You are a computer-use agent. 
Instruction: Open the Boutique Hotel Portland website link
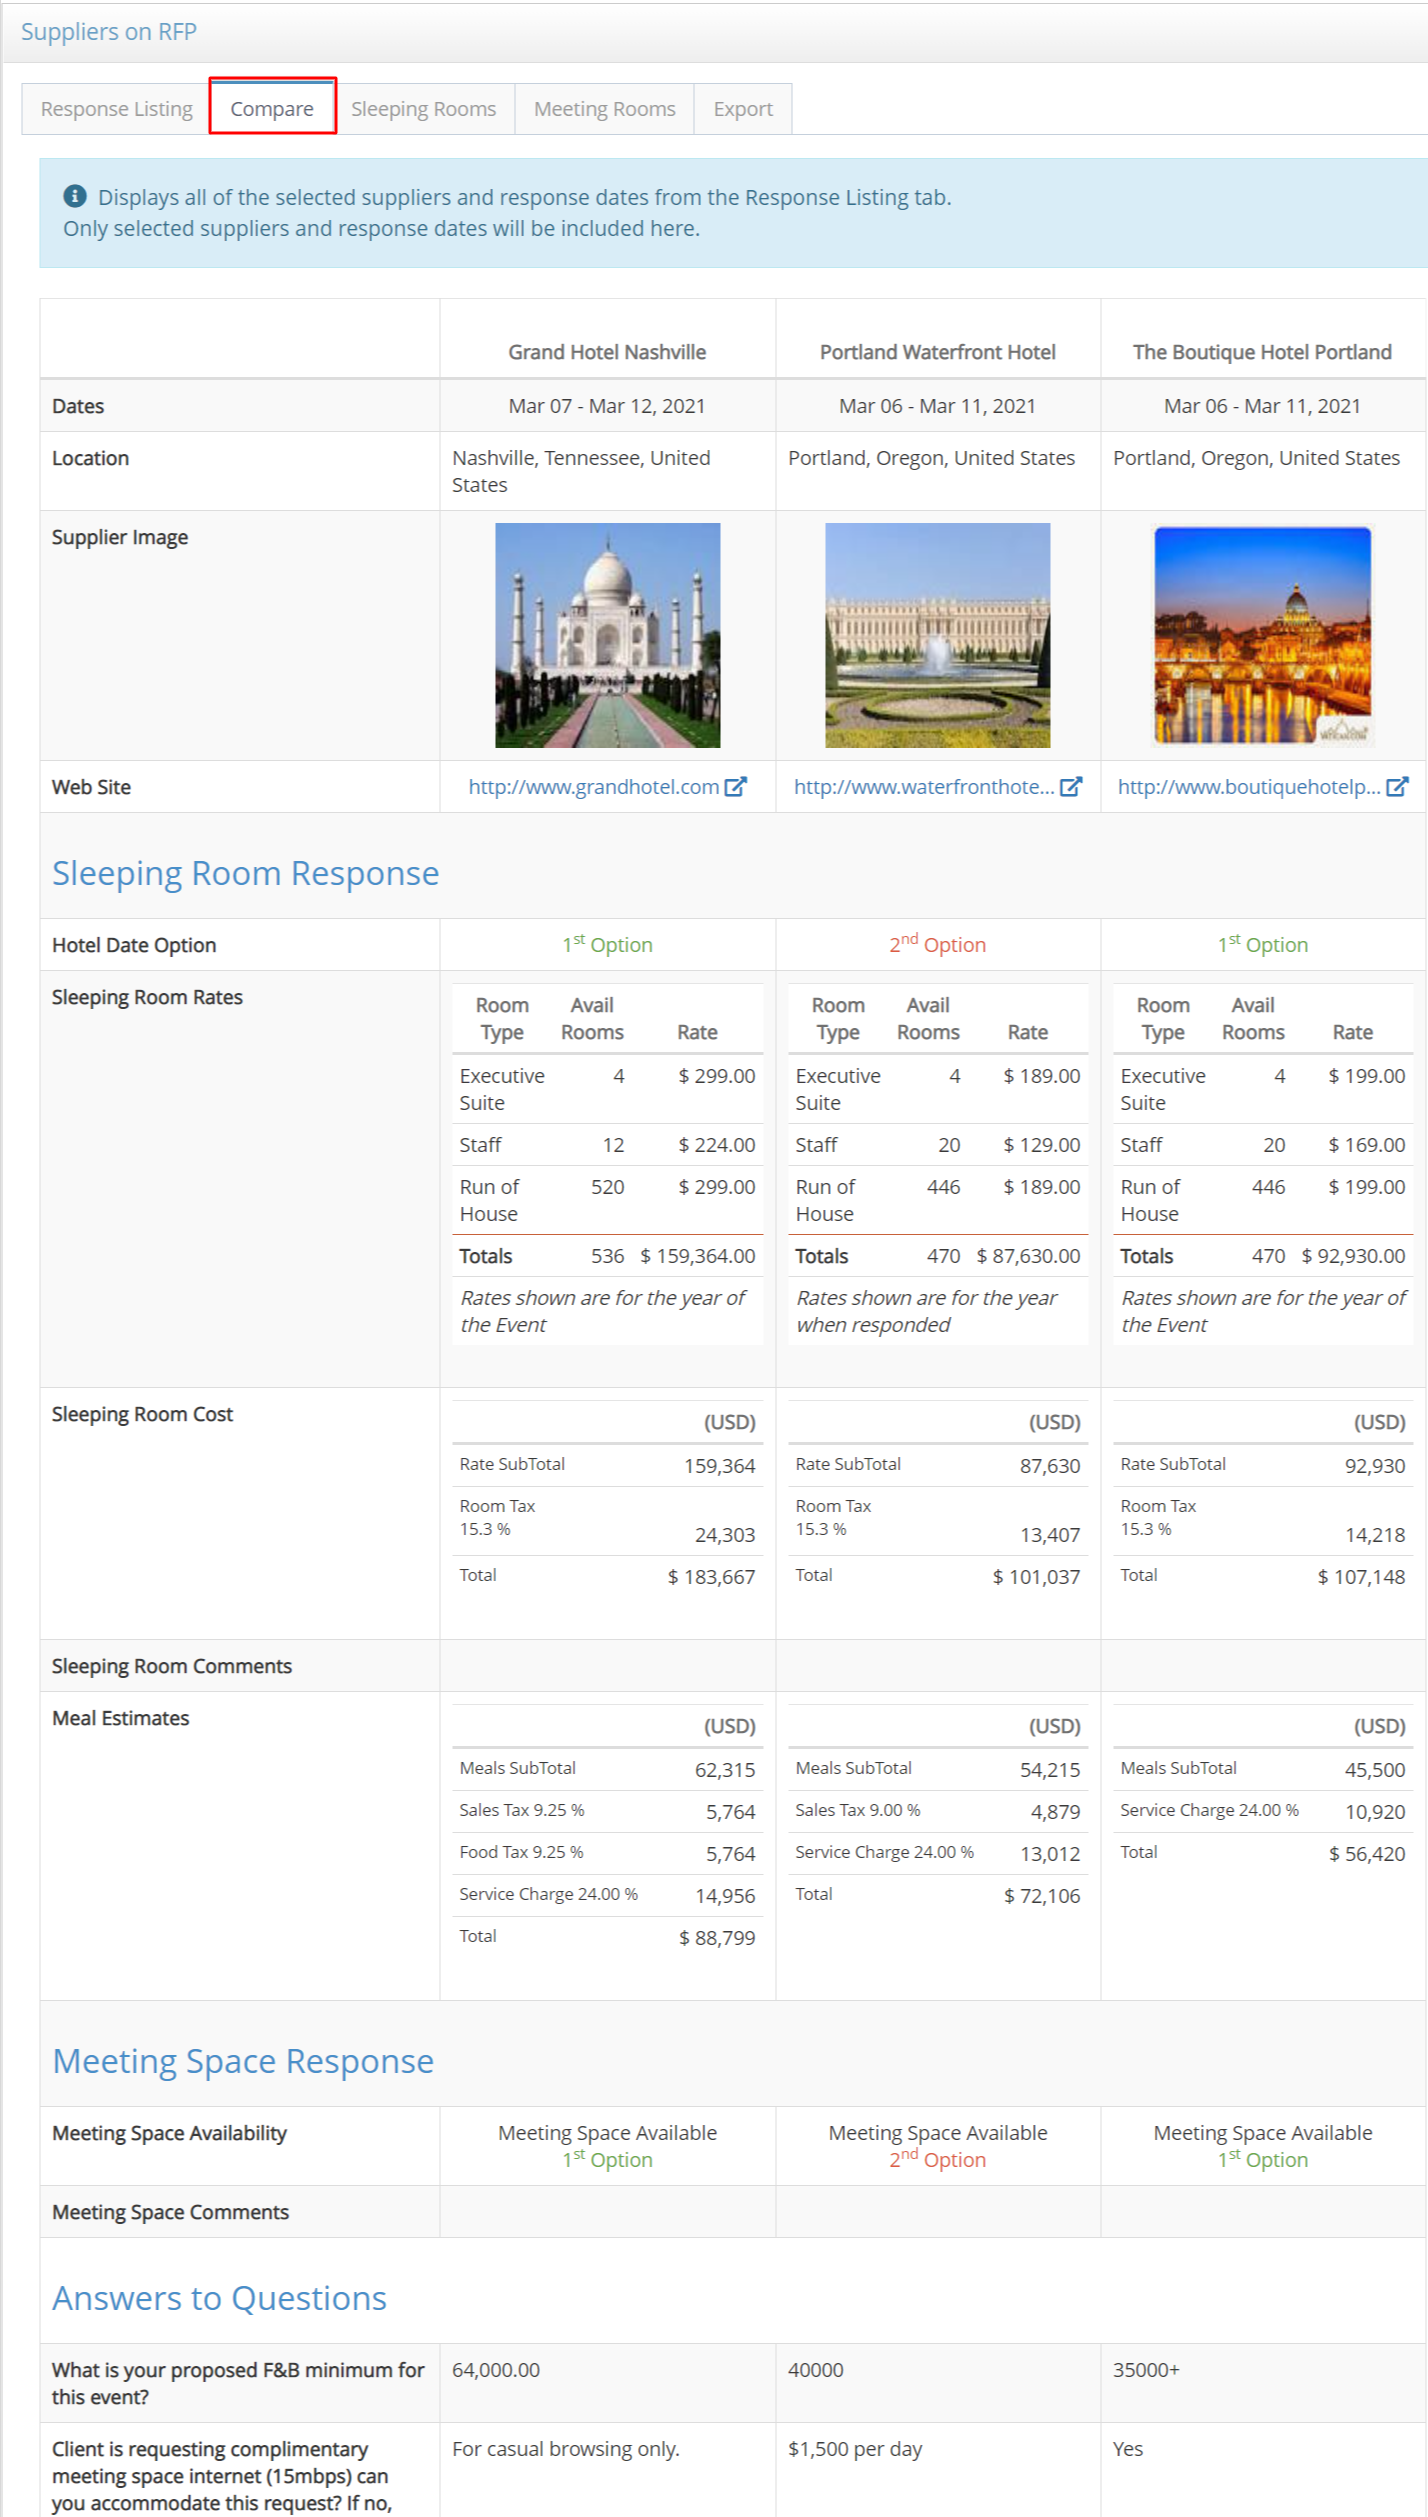pyautogui.click(x=1248, y=787)
